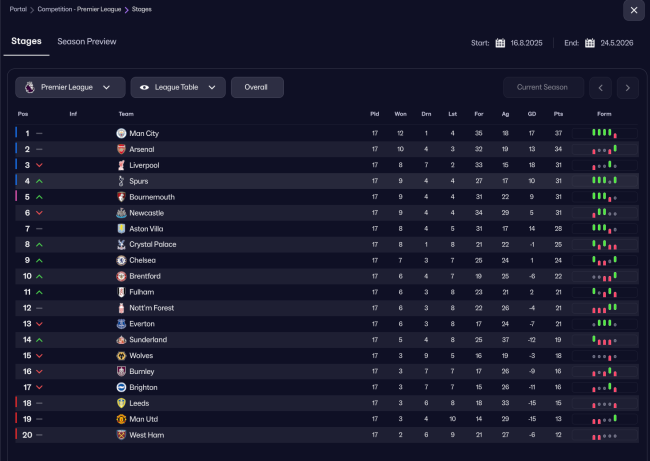Click the Newcastle club badge icon
This screenshot has width=650, height=461.
tap(122, 213)
